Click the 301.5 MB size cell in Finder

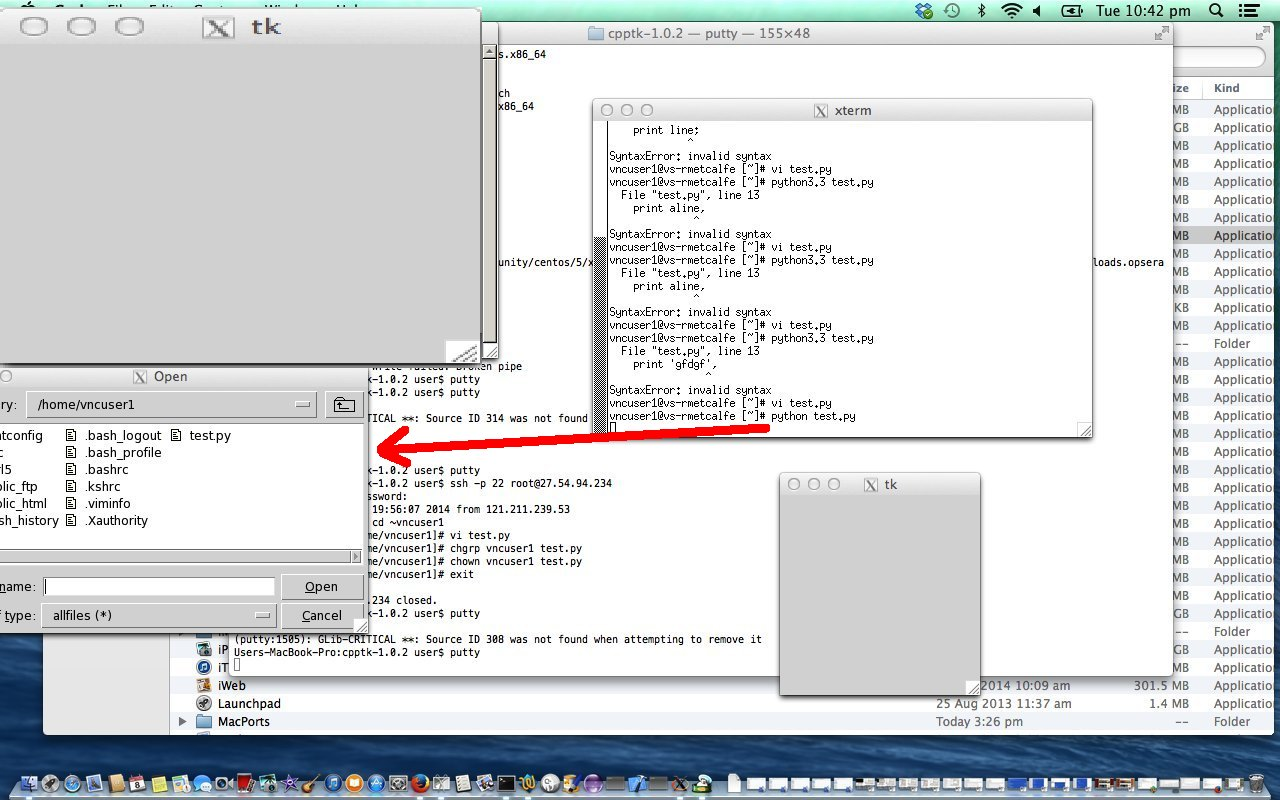point(1161,686)
